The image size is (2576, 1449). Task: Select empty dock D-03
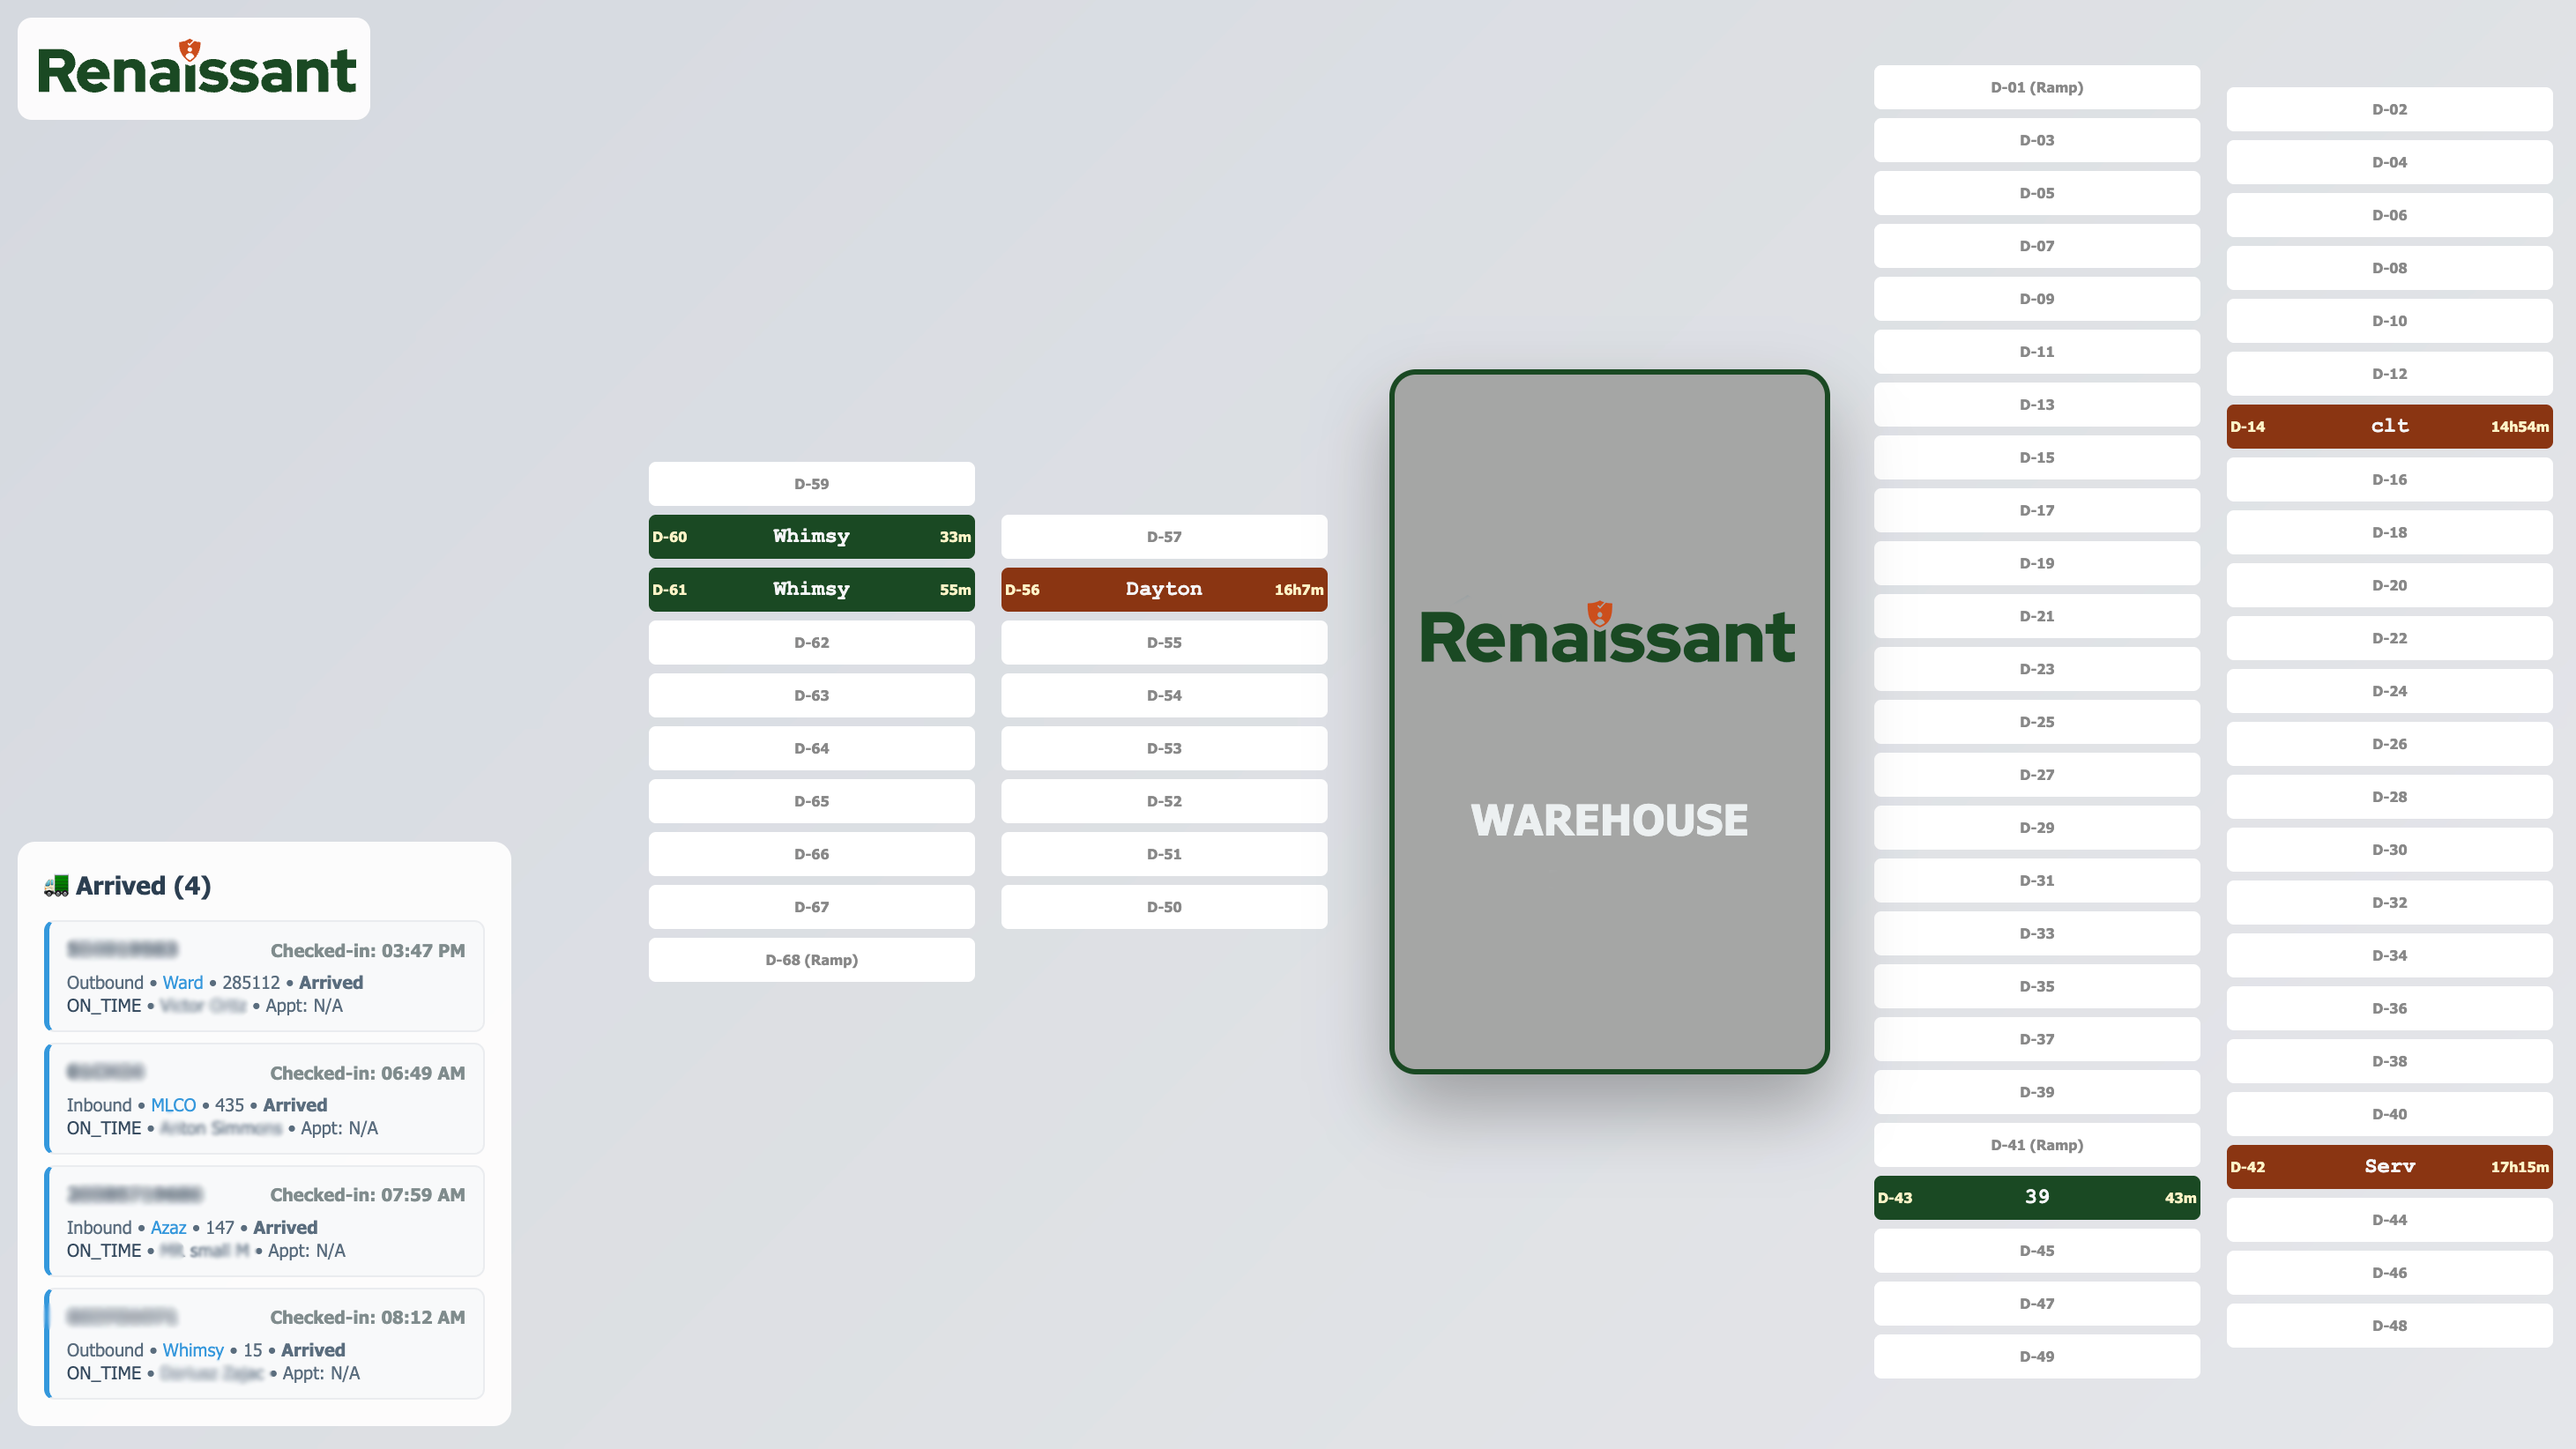(2037, 141)
